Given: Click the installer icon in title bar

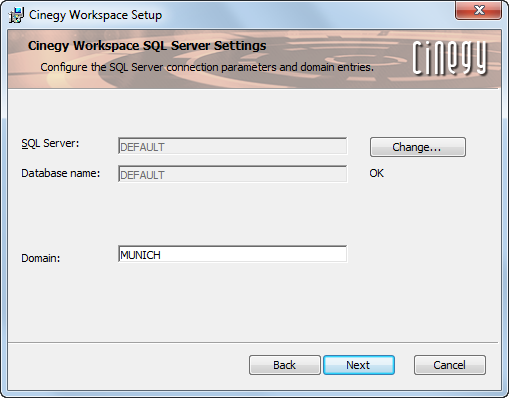Looking at the screenshot, I should pos(17,15).
